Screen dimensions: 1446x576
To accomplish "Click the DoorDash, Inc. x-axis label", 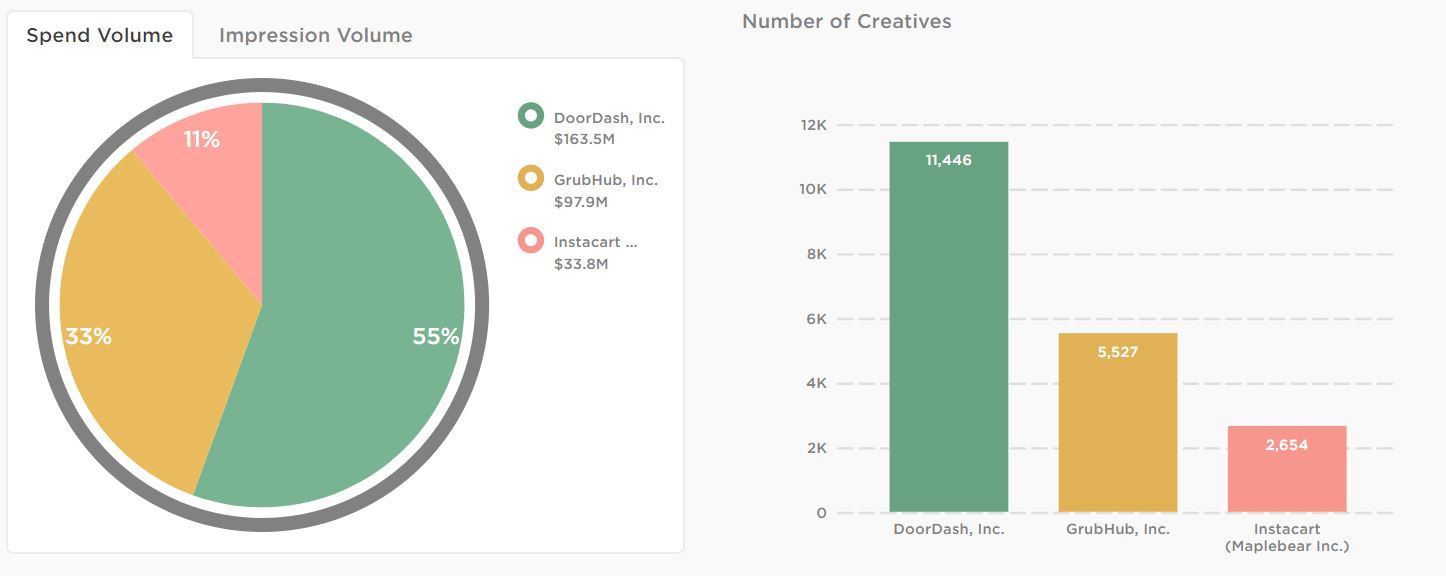I will tap(948, 529).
